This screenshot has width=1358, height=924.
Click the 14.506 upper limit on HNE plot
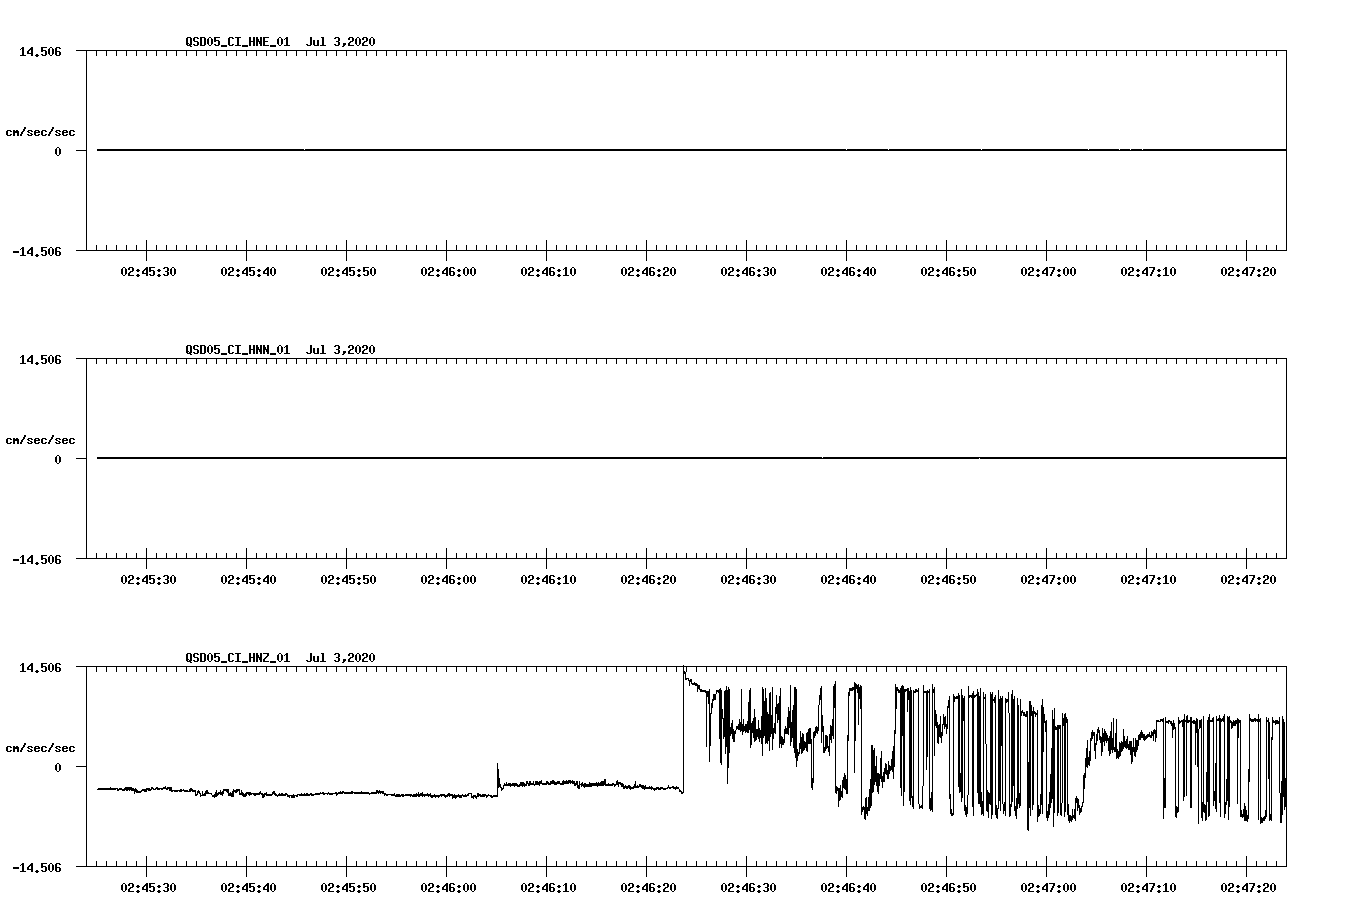[x=40, y=51]
